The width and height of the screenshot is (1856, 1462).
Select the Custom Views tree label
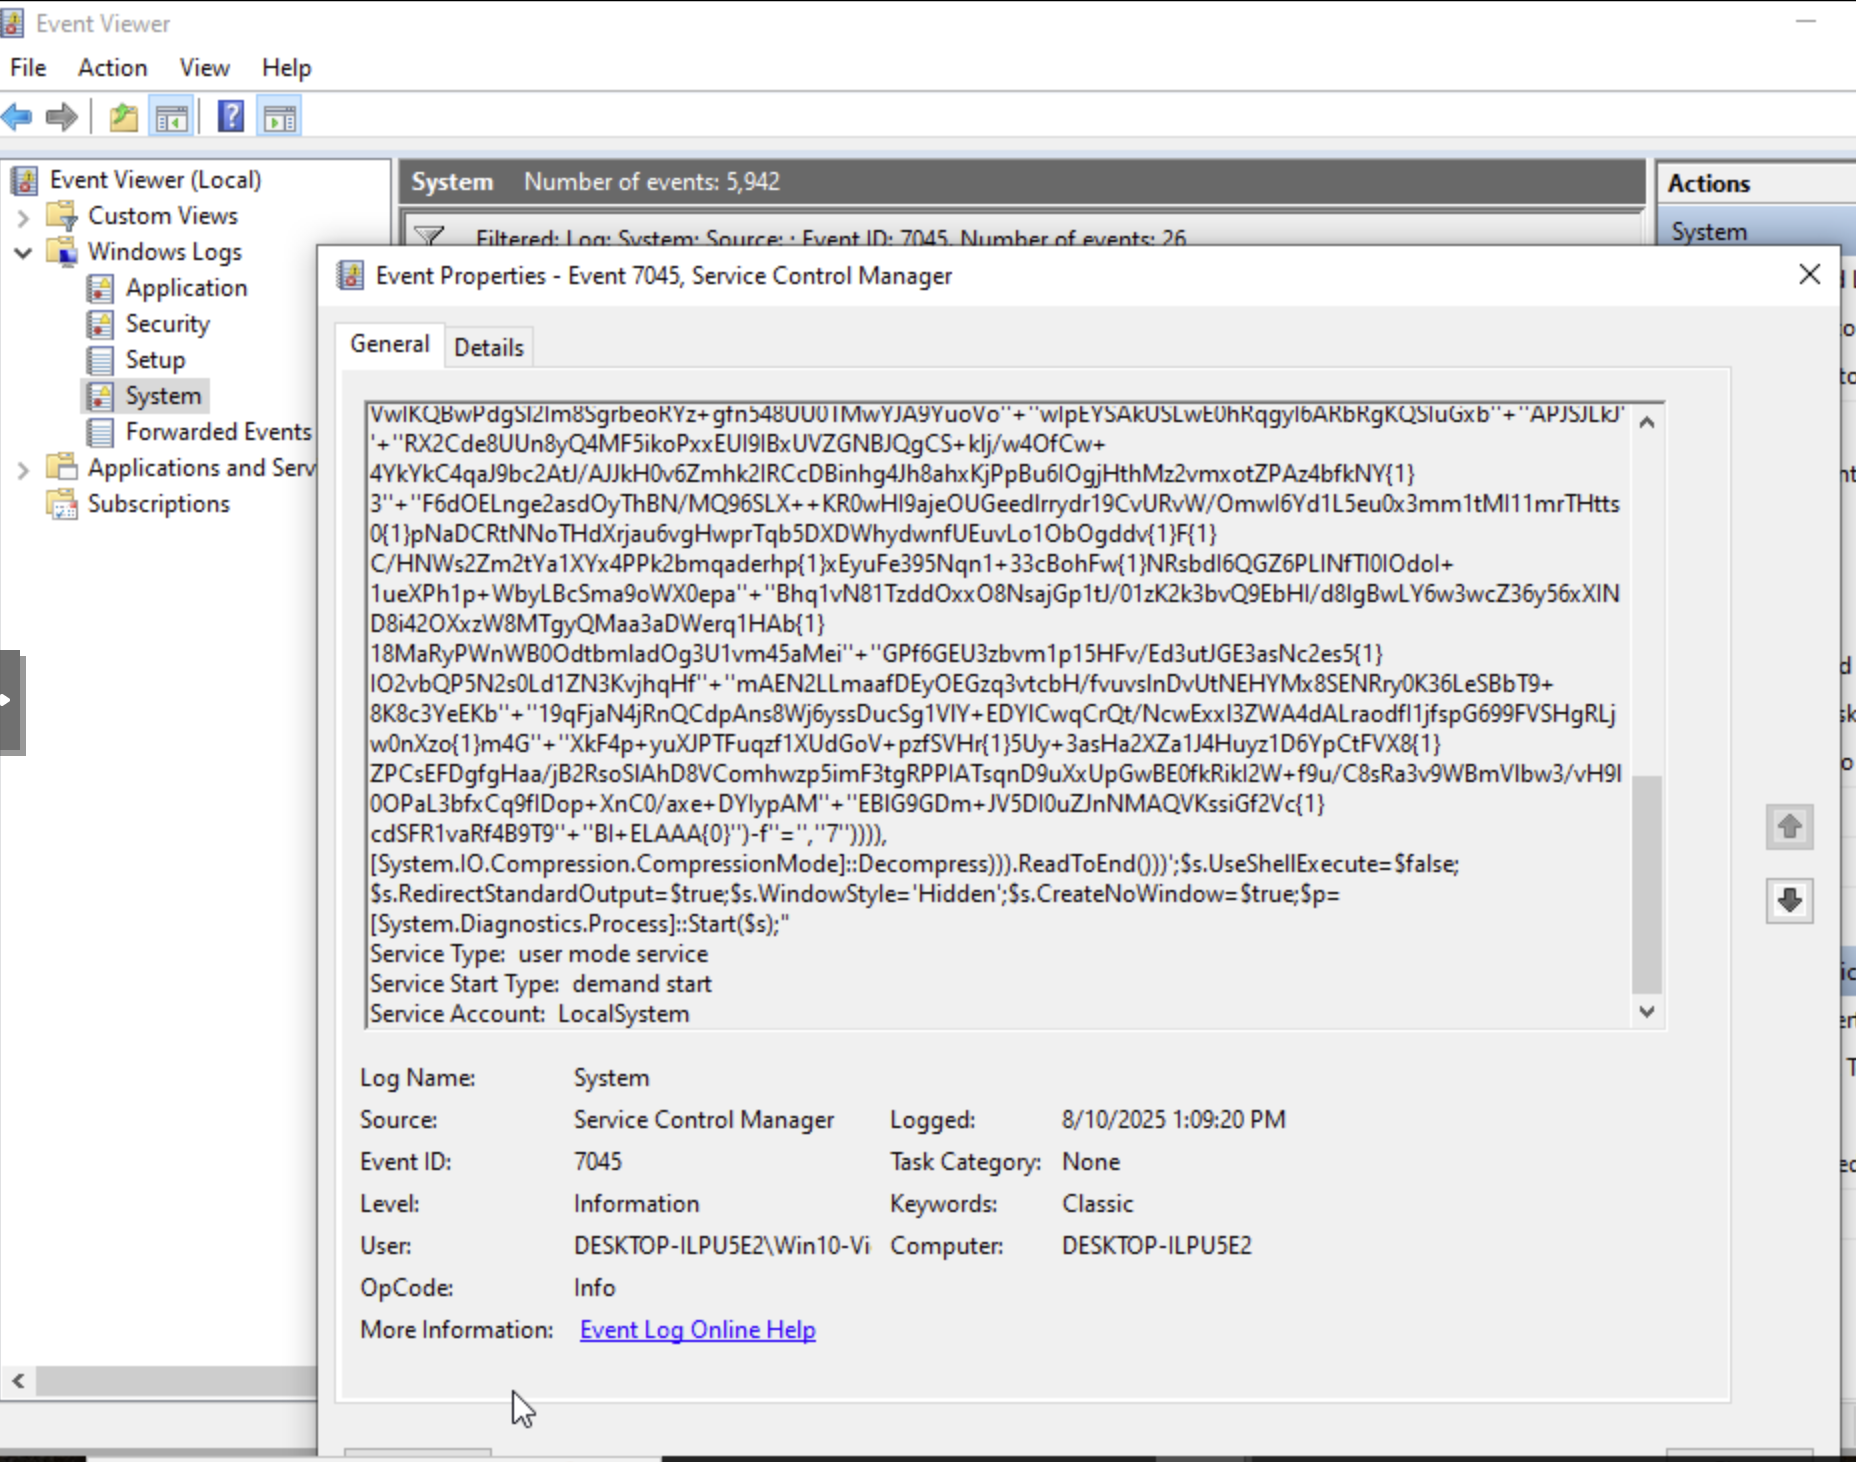[163, 216]
